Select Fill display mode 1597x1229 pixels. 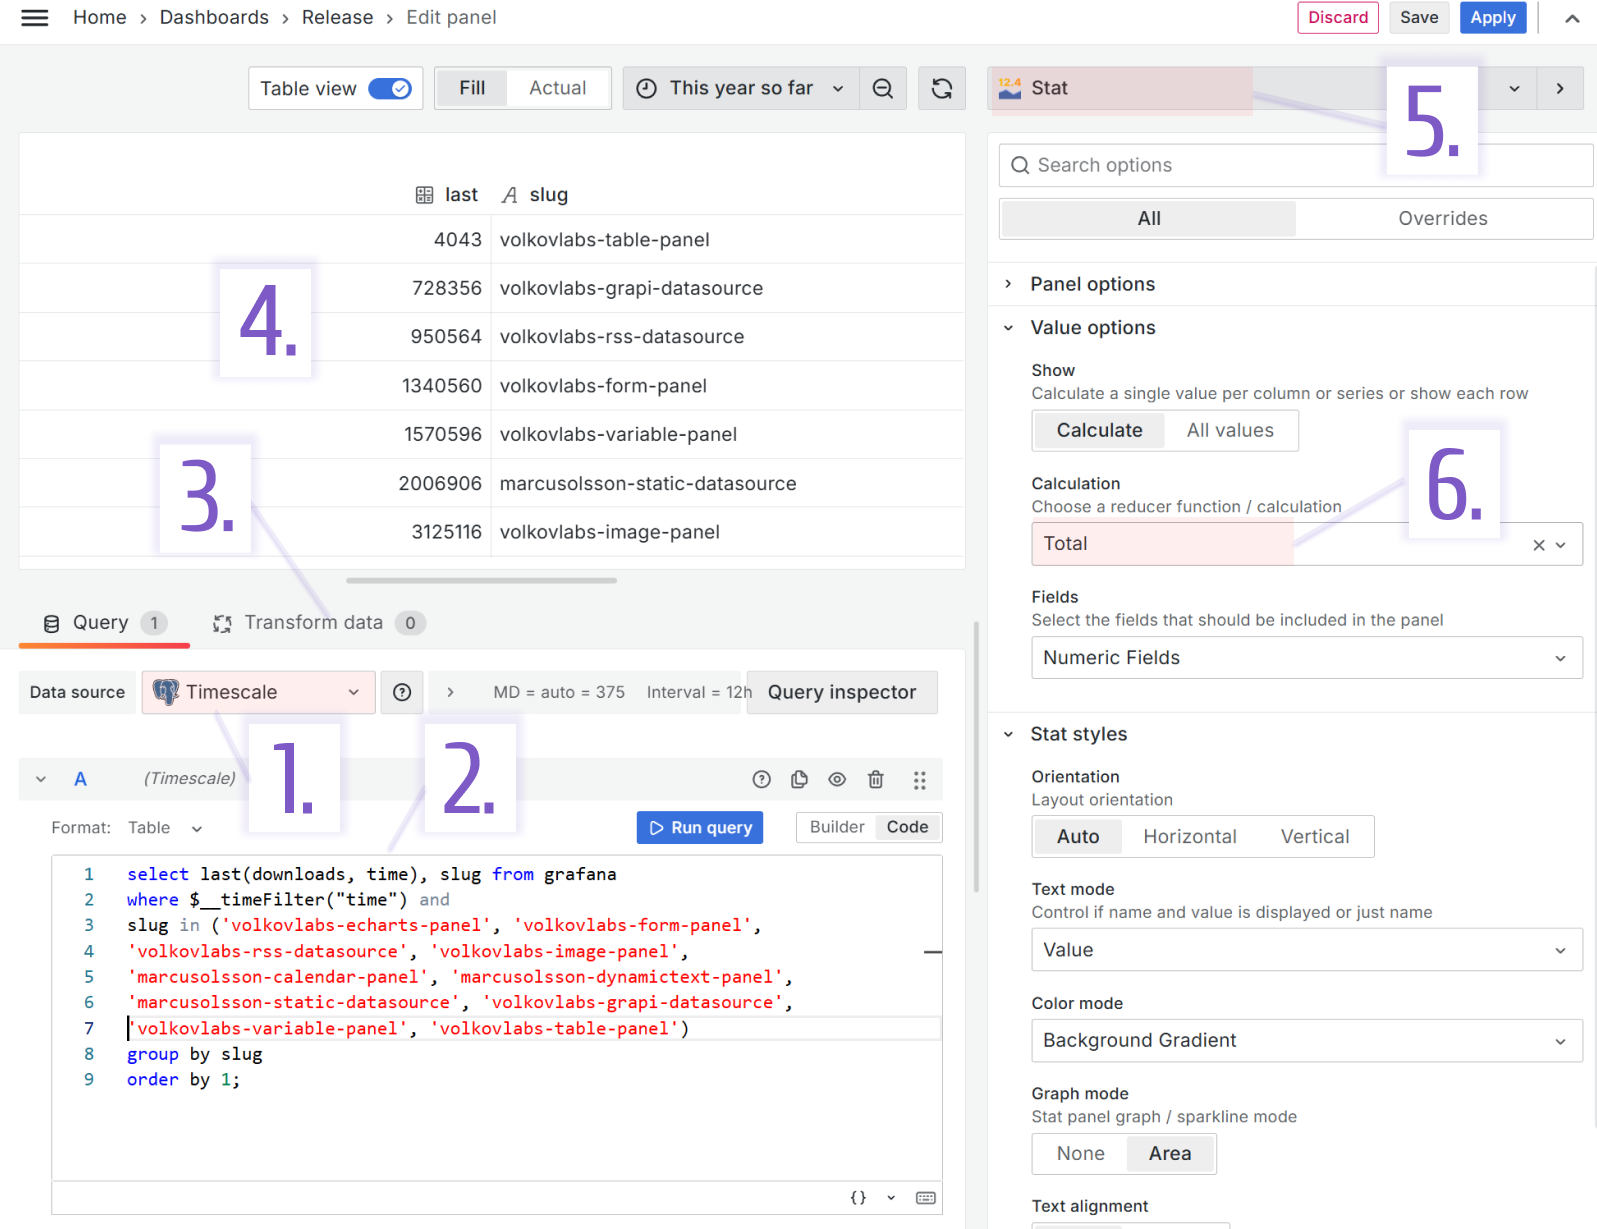tap(472, 88)
